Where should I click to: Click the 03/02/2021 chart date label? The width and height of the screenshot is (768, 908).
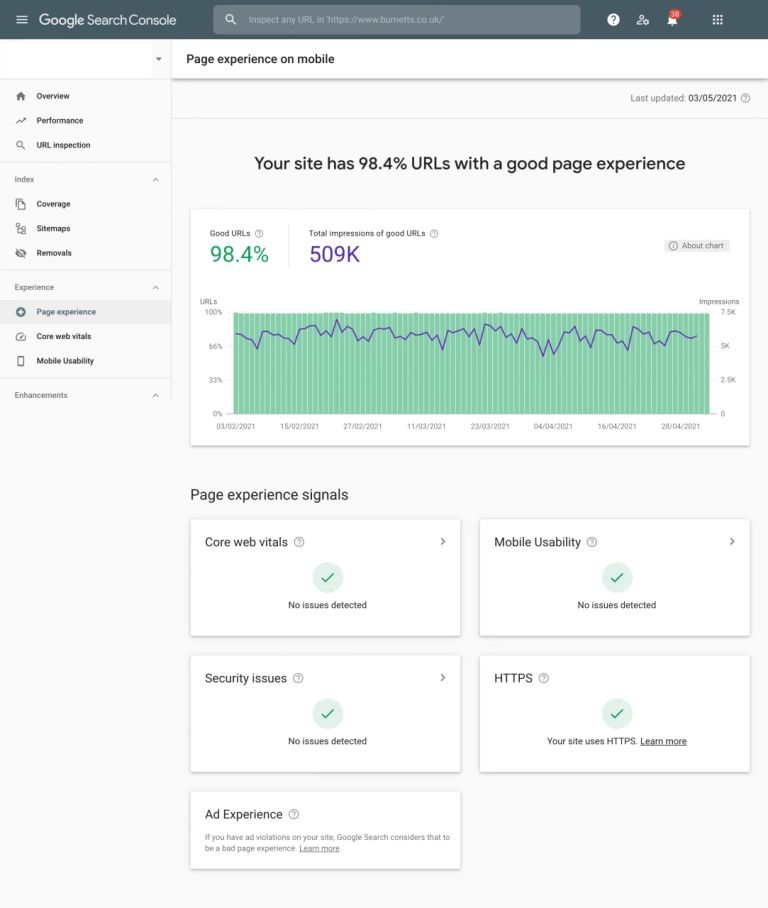click(x=236, y=426)
